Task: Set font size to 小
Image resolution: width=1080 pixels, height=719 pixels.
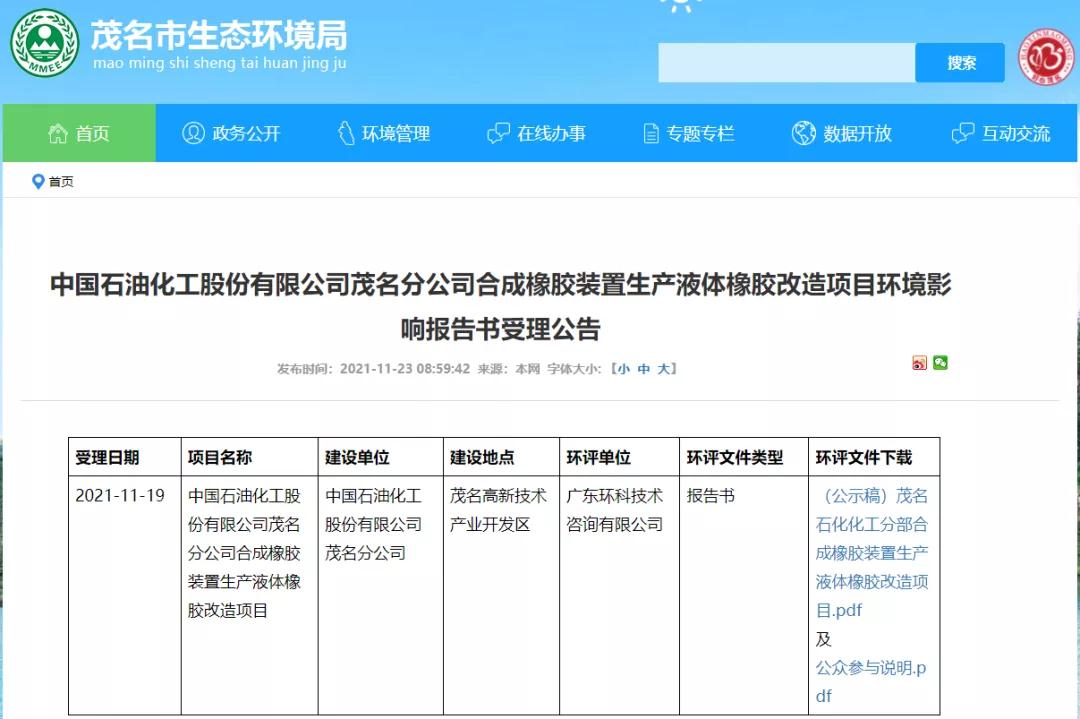Action: (623, 369)
